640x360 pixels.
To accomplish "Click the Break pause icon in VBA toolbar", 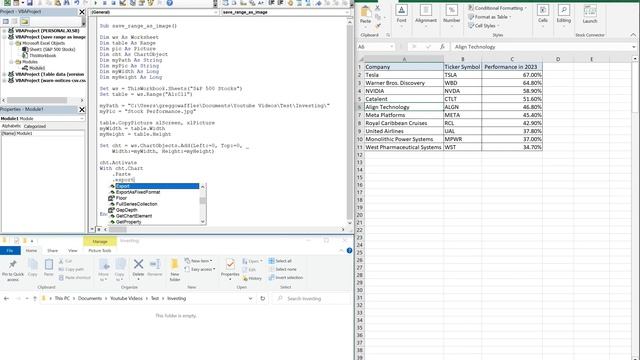I will pyautogui.click(x=105, y=3).
